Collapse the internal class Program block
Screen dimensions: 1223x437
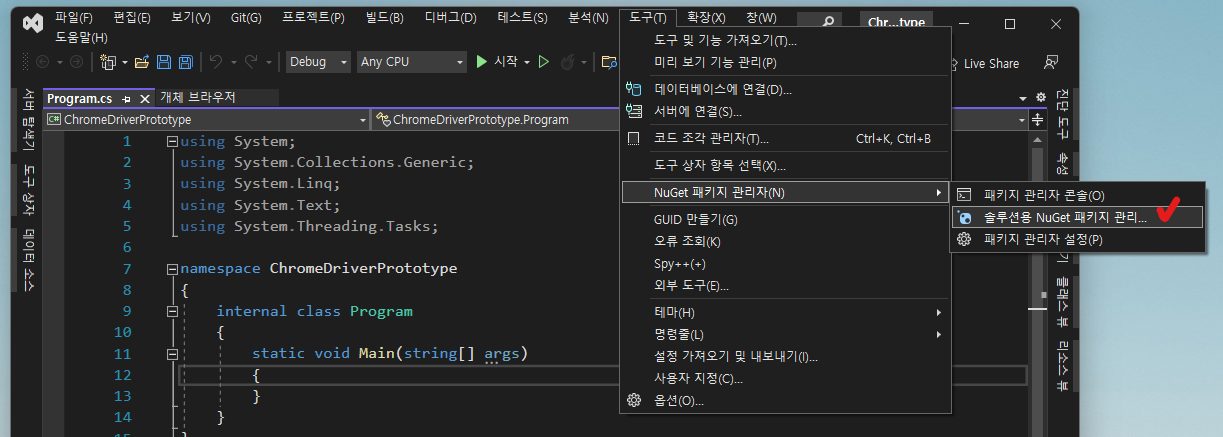click(x=172, y=311)
